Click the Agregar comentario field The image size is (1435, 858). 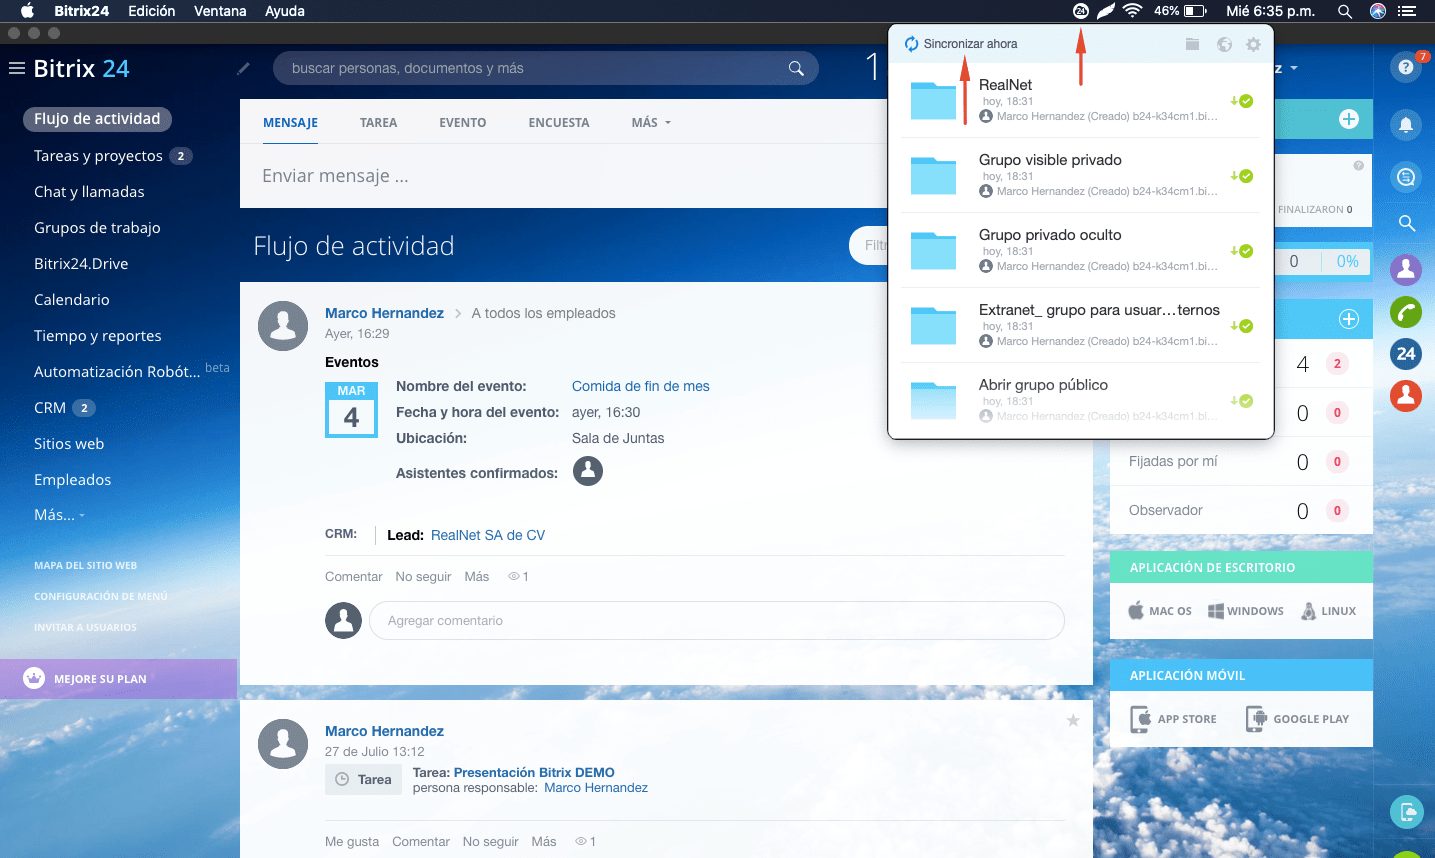pyautogui.click(x=717, y=621)
